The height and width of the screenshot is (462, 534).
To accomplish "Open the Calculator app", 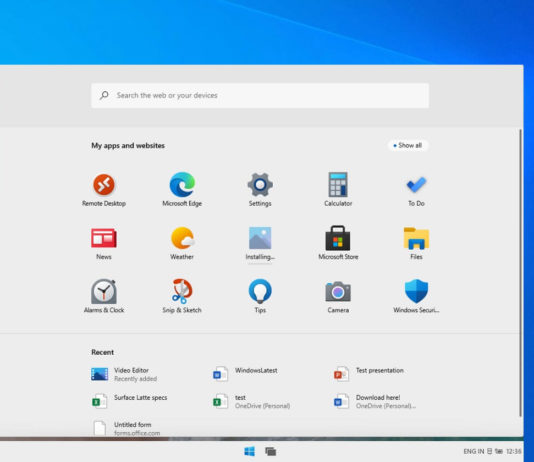I will [338, 190].
